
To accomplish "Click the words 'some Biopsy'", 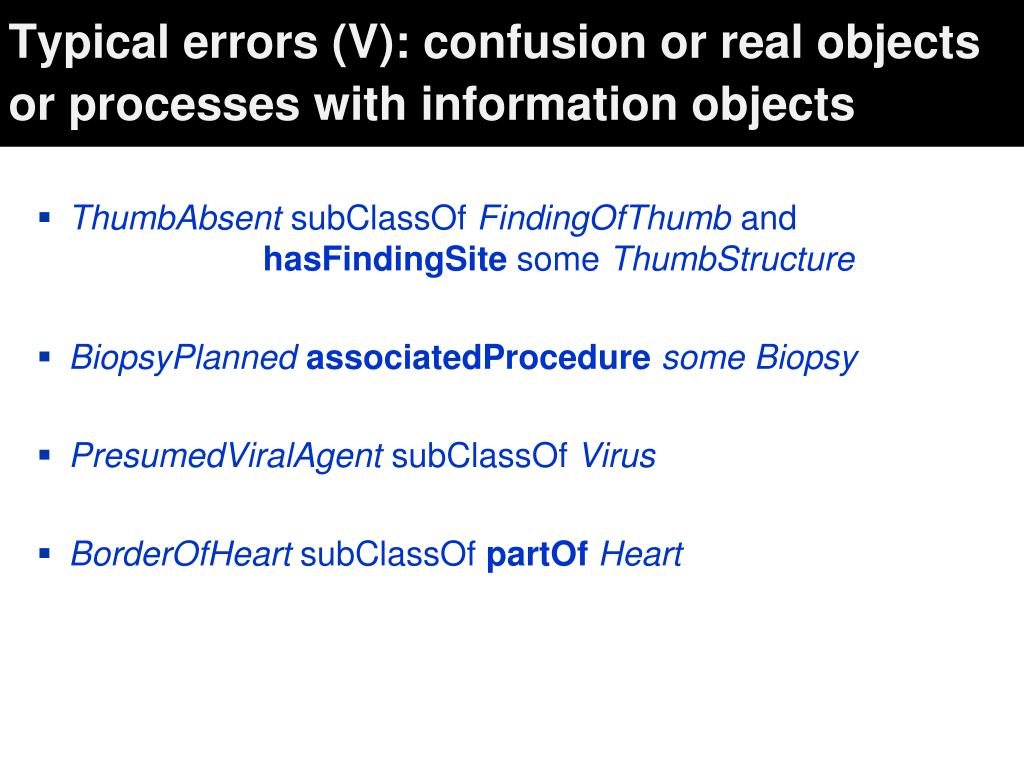I will click(760, 358).
